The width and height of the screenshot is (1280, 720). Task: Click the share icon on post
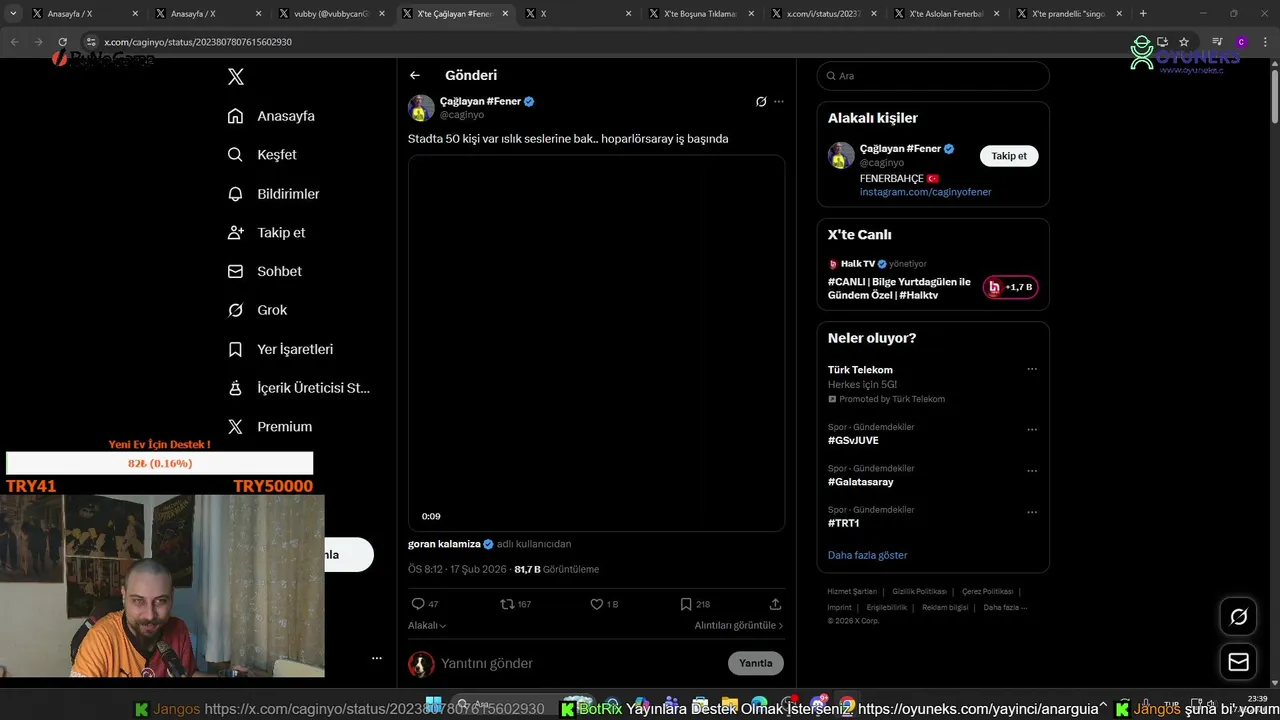tap(775, 604)
